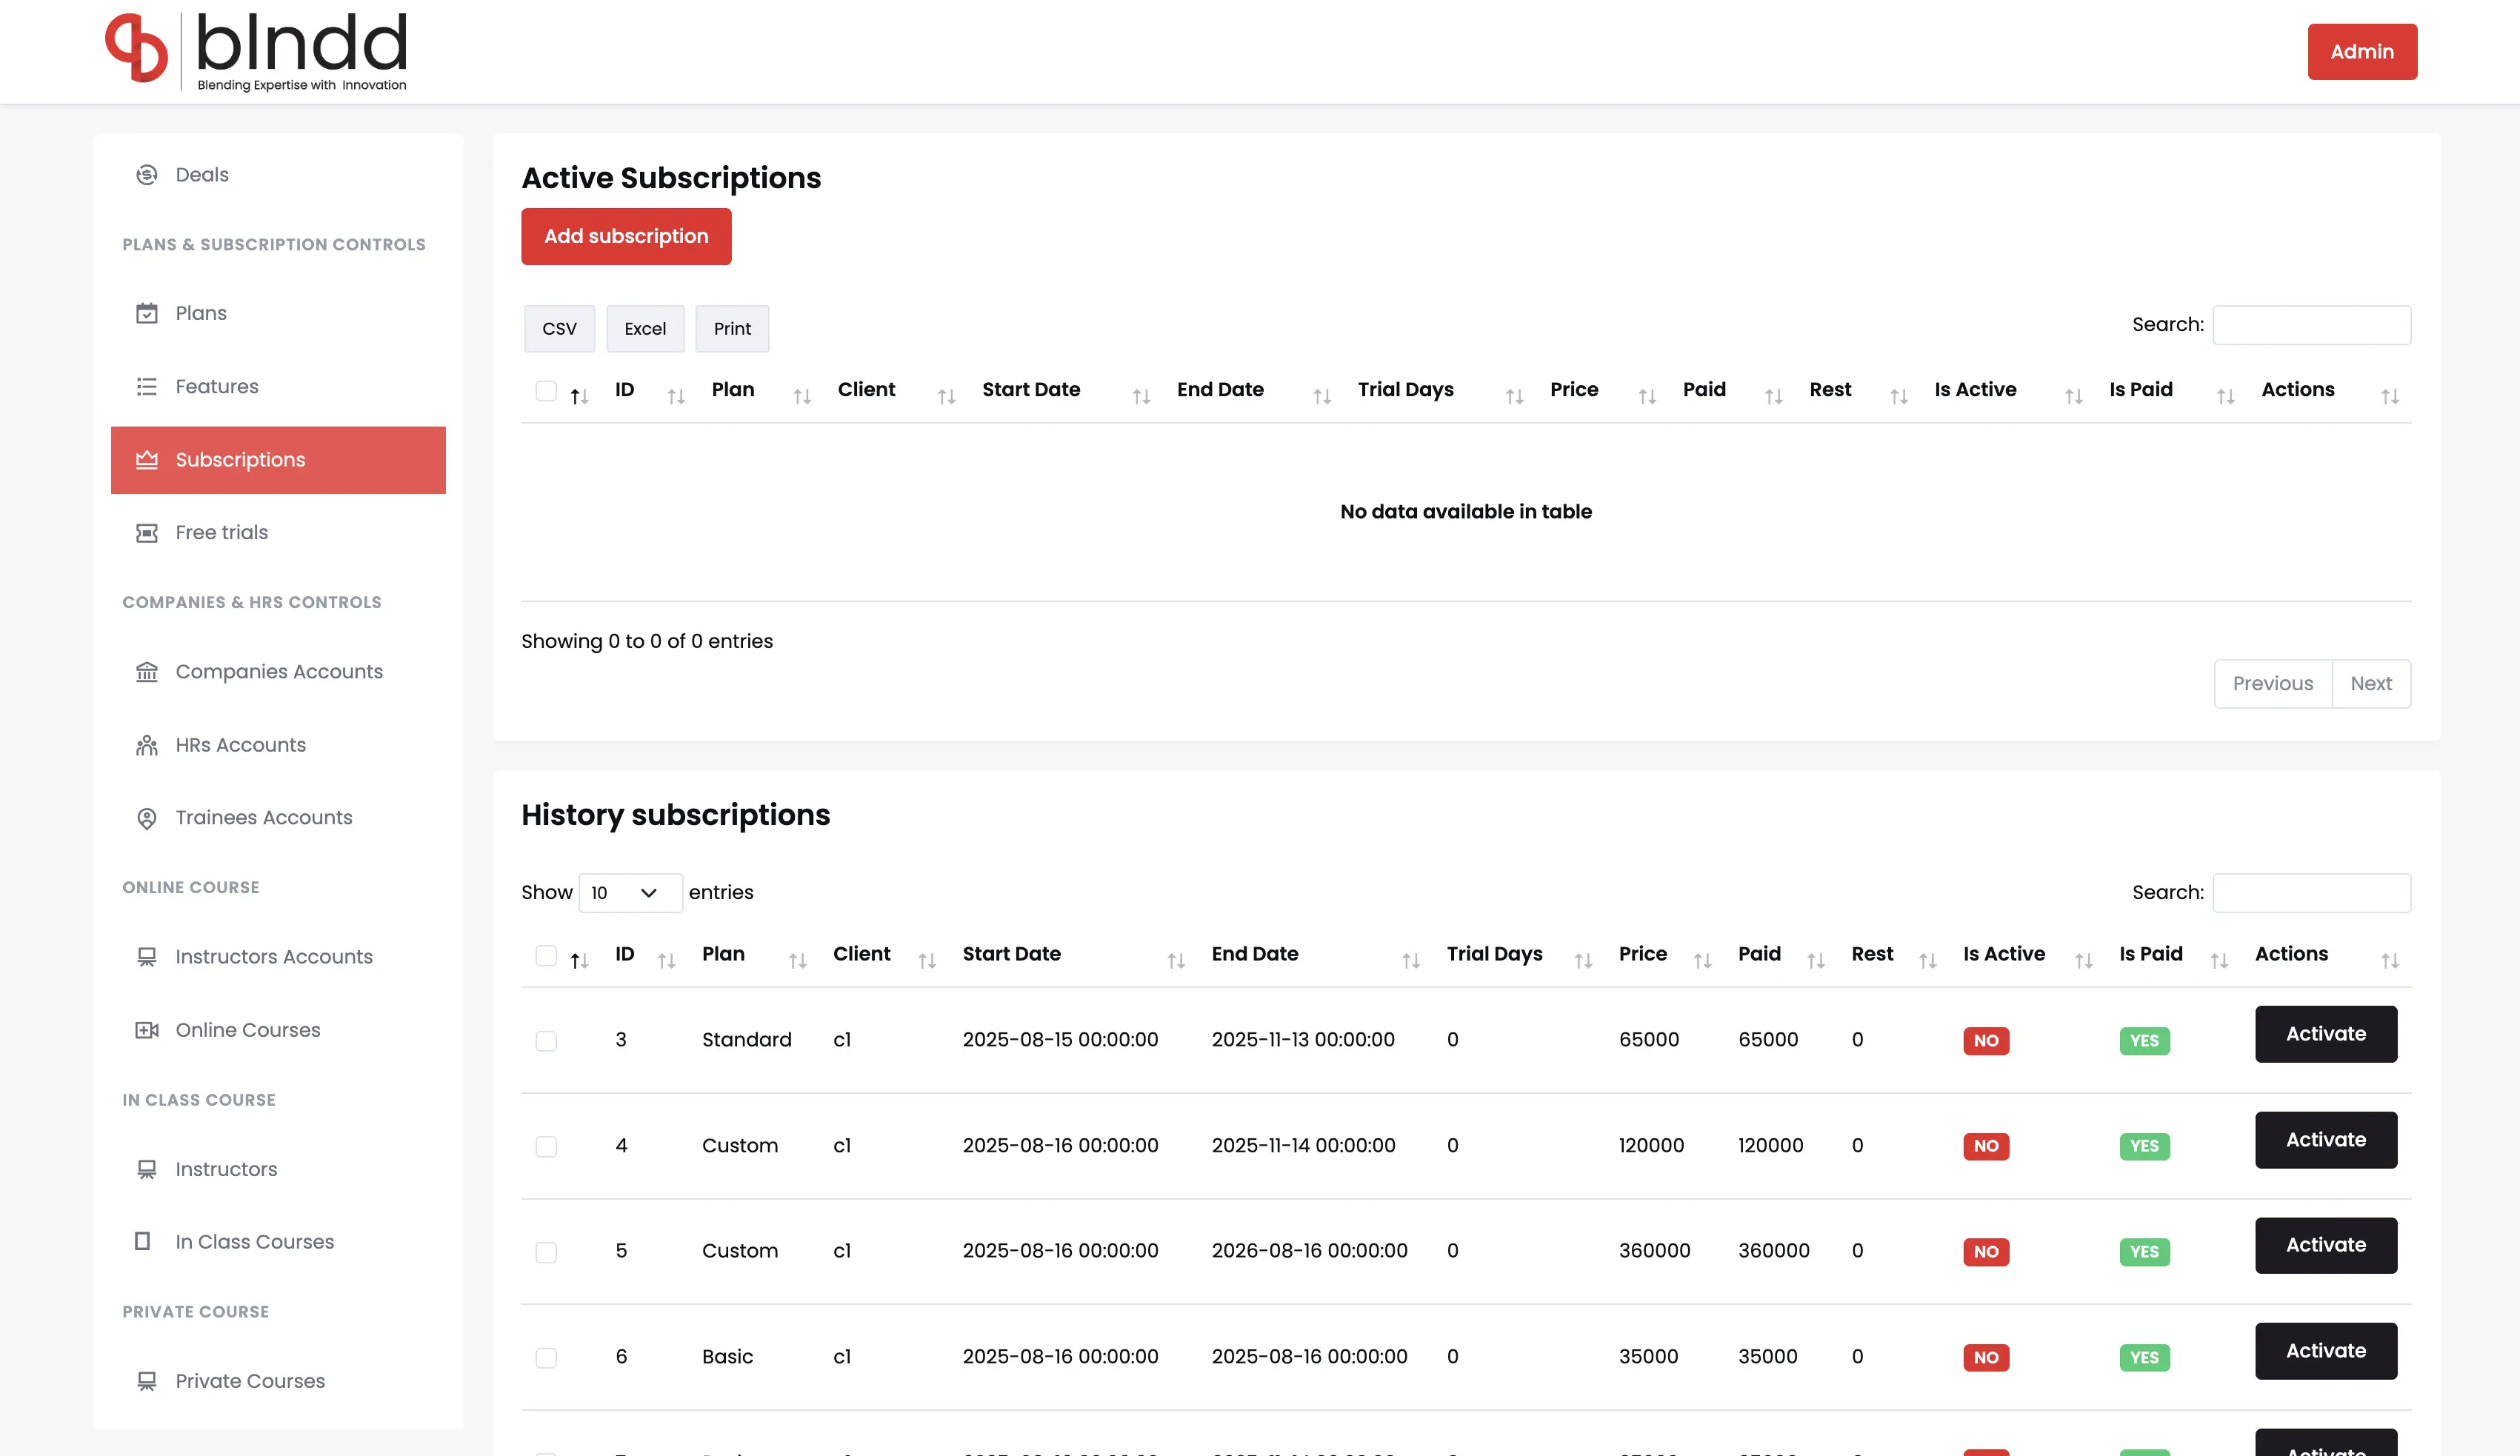The width and height of the screenshot is (2520, 1456).
Task: Activate the Standard subscription ID 3
Action: [x=2326, y=1034]
